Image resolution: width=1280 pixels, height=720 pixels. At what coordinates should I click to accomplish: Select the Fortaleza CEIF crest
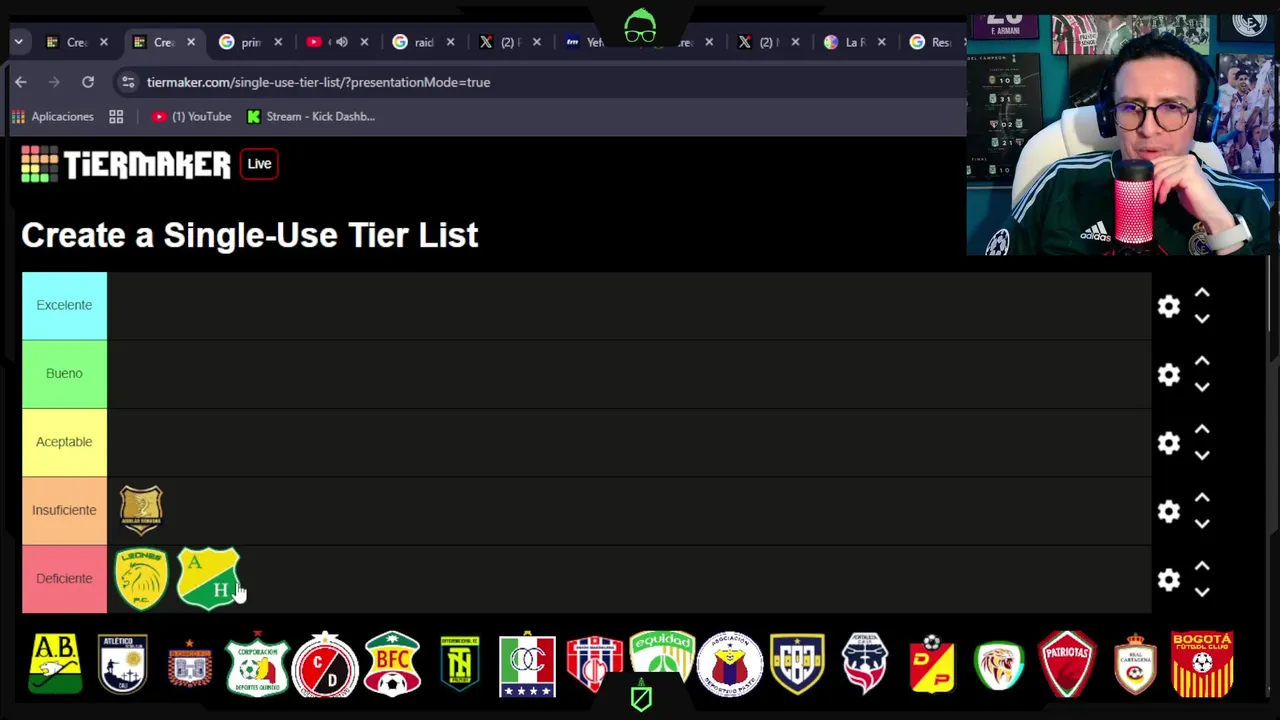[x=865, y=663]
